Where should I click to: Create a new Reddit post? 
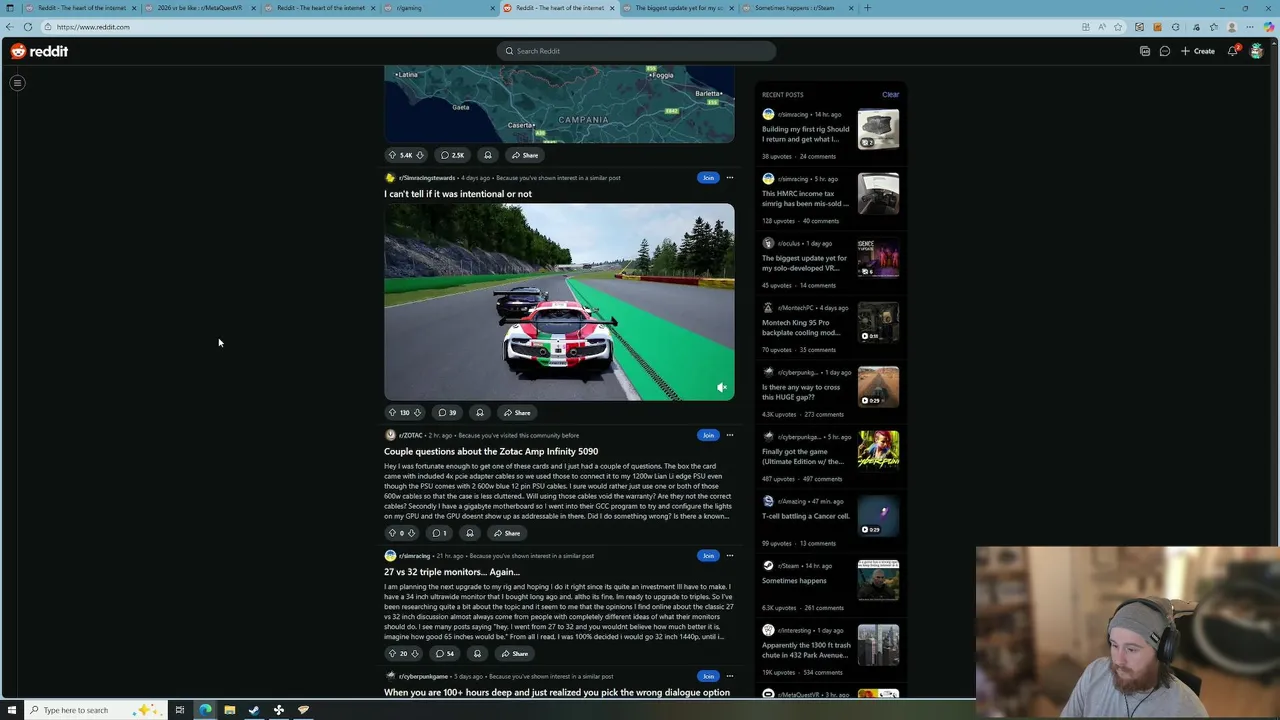1198,51
